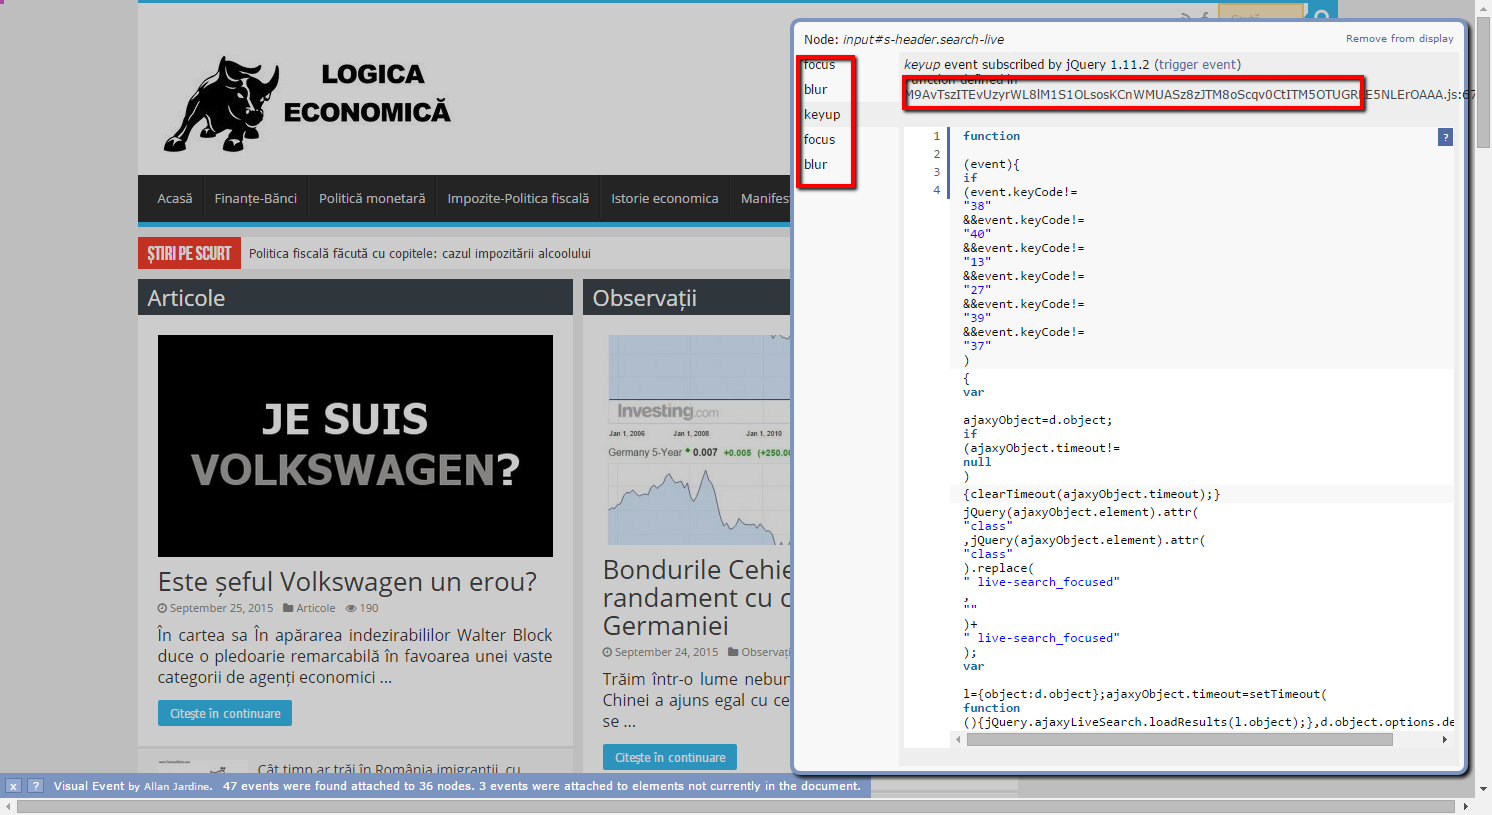The width and height of the screenshot is (1492, 815).
Task: Open the Finanțe-Bănci menu item
Action: (255, 198)
